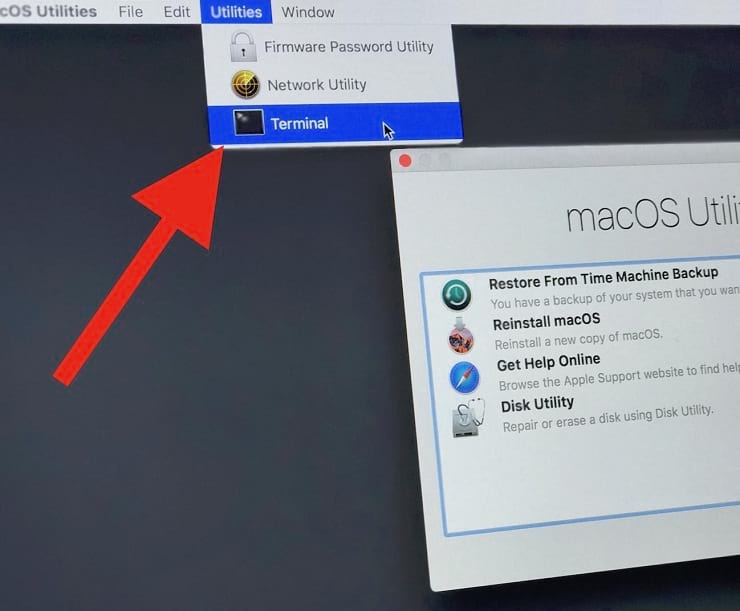
Task: Choose Firmware Password Utility from the menu
Action: pos(331,47)
